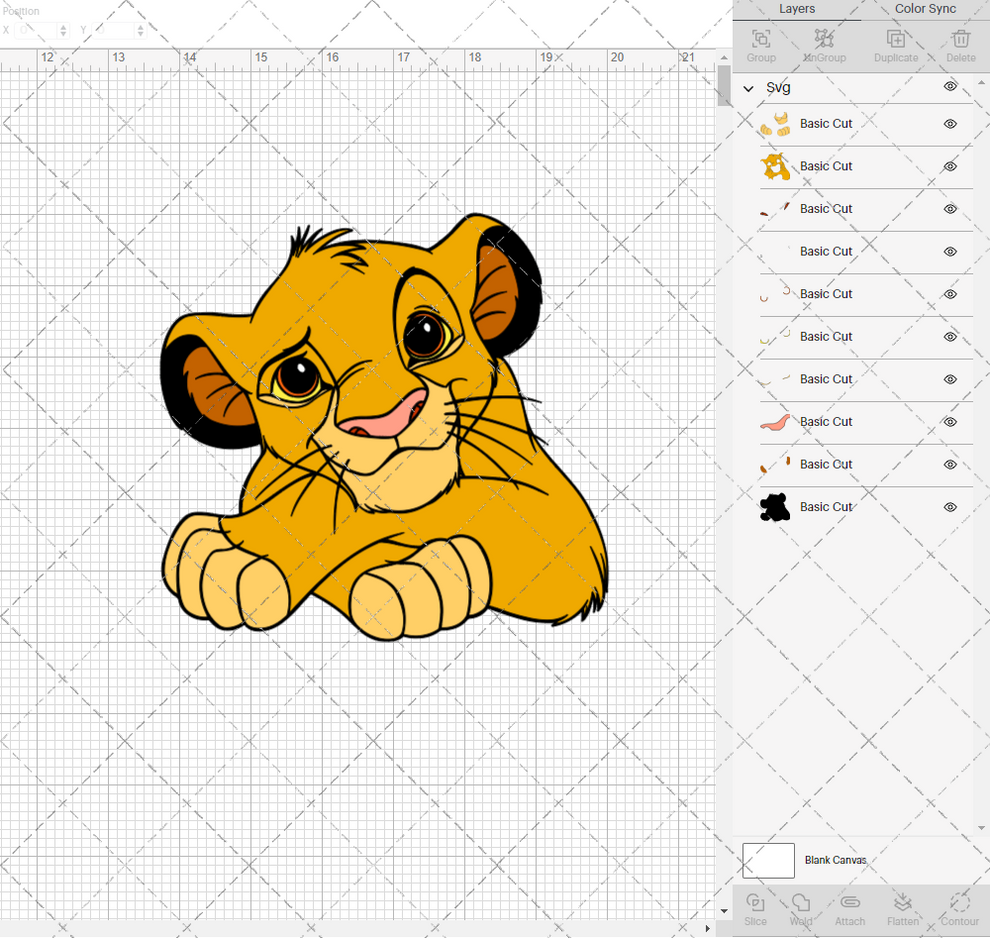The image size is (990, 938).
Task: Click the UnGroup icon
Action: point(824,45)
